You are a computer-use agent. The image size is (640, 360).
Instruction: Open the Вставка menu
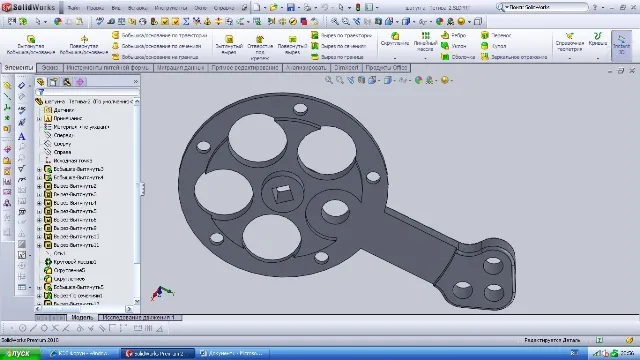pyautogui.click(x=138, y=8)
